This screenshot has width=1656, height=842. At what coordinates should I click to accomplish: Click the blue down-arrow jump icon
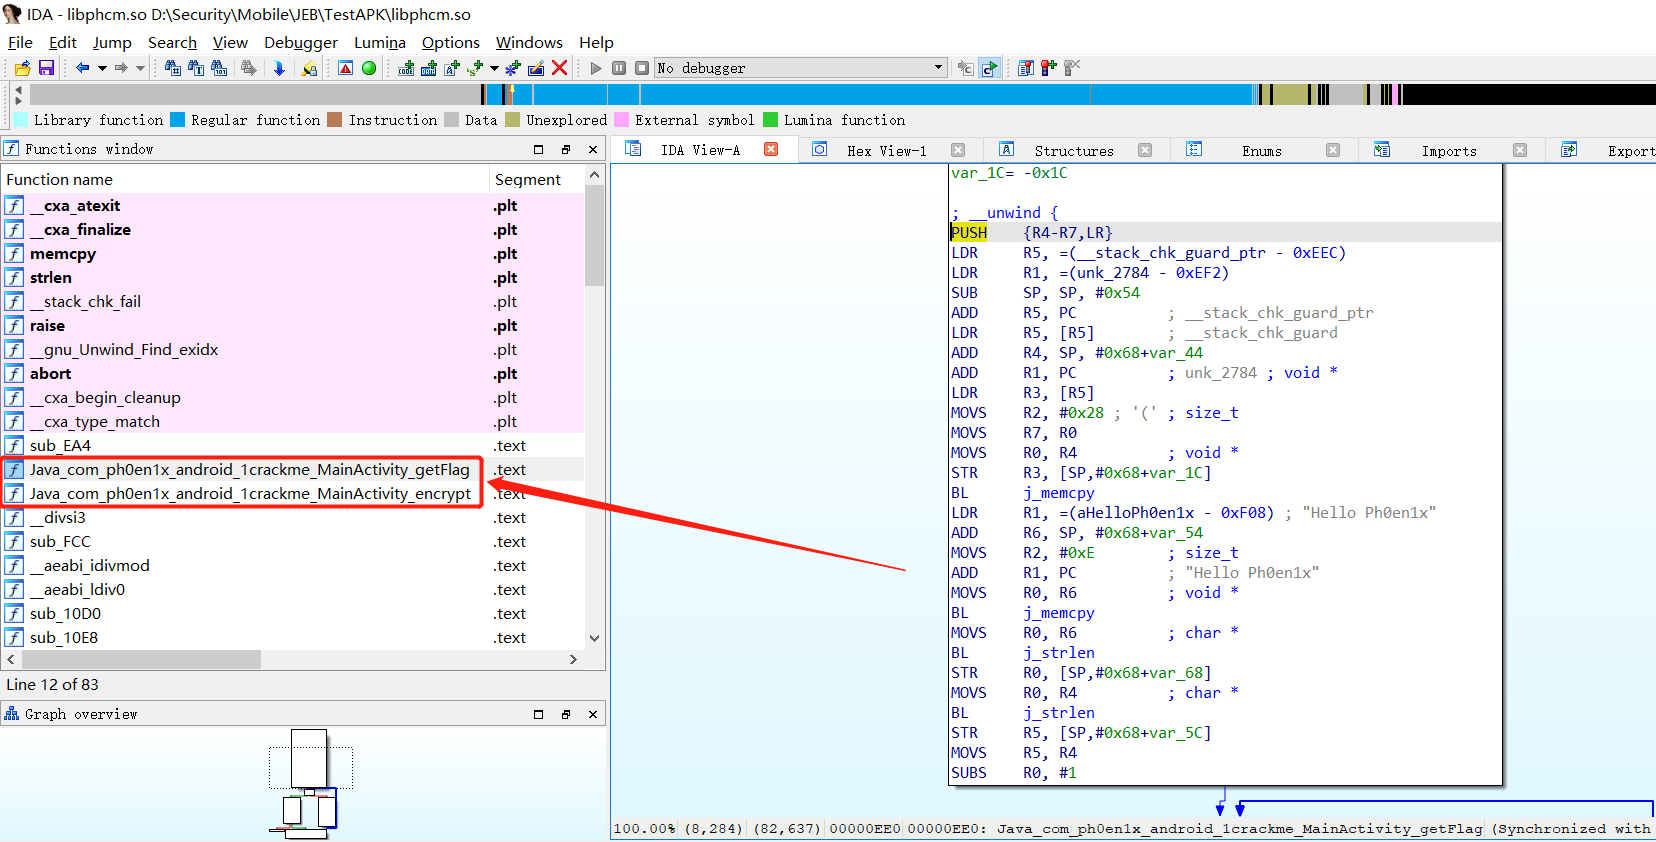coord(279,68)
